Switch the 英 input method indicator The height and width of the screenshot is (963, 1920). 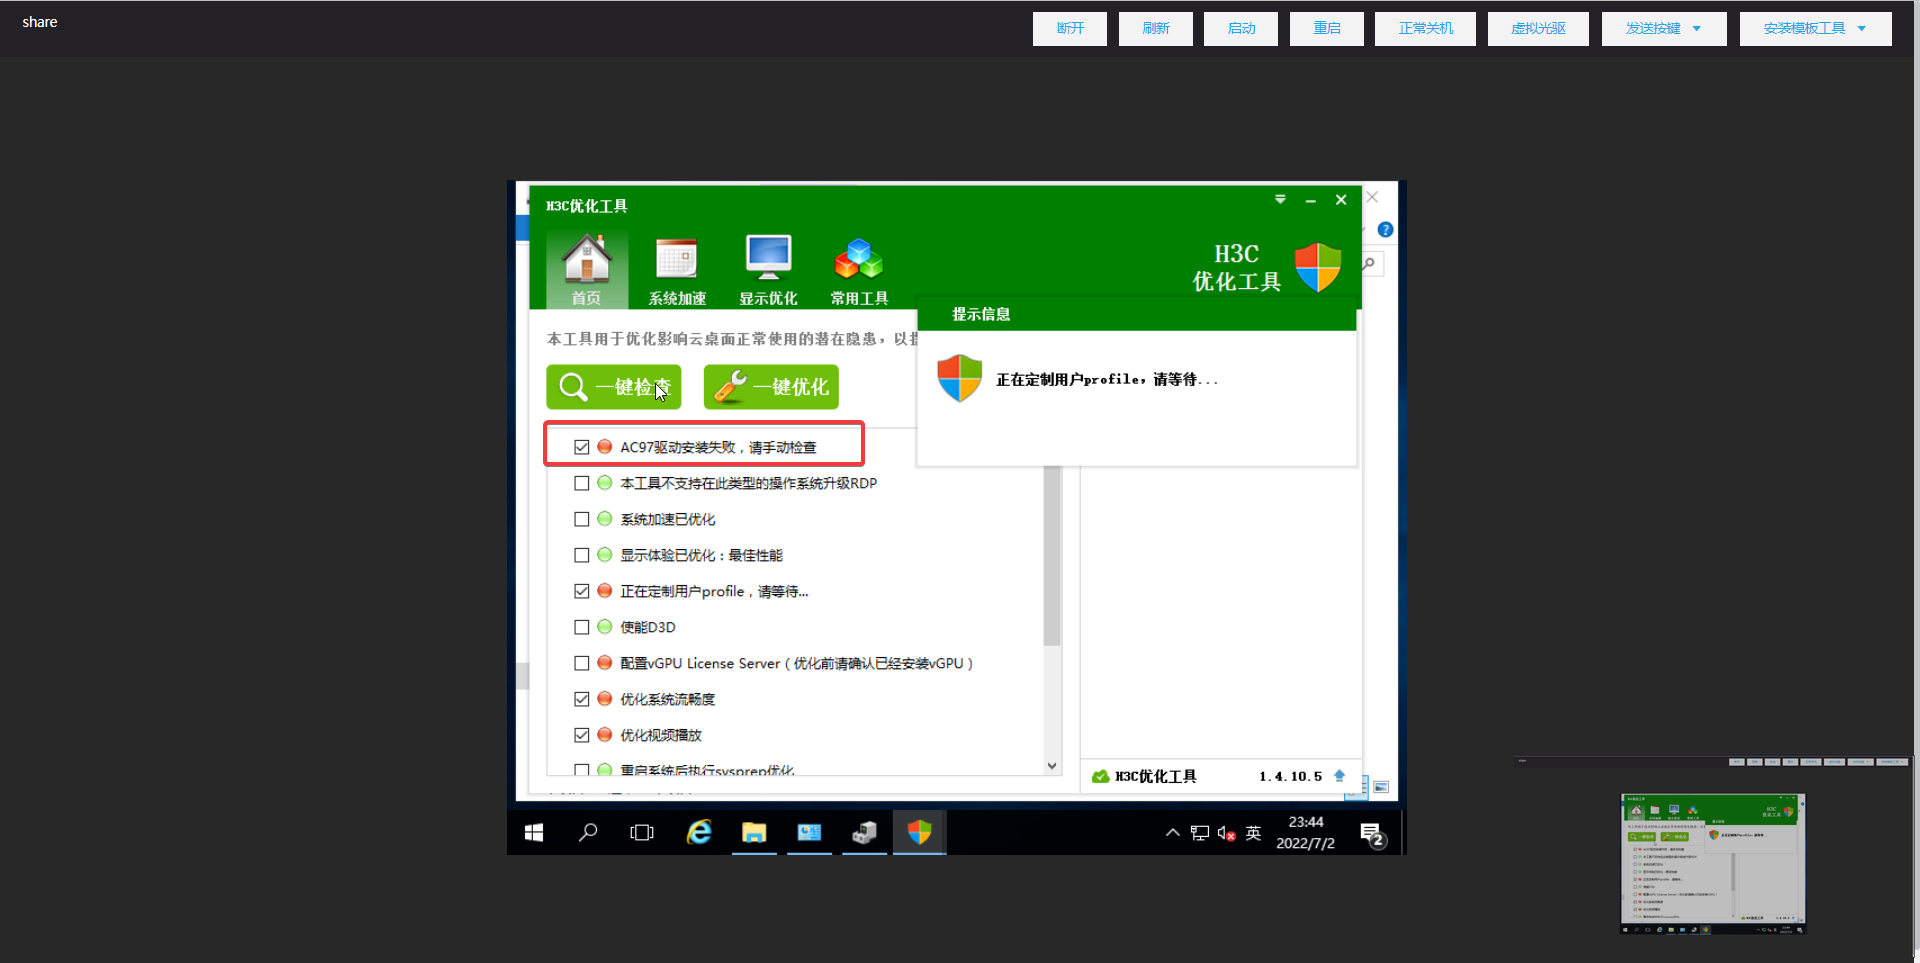point(1253,833)
